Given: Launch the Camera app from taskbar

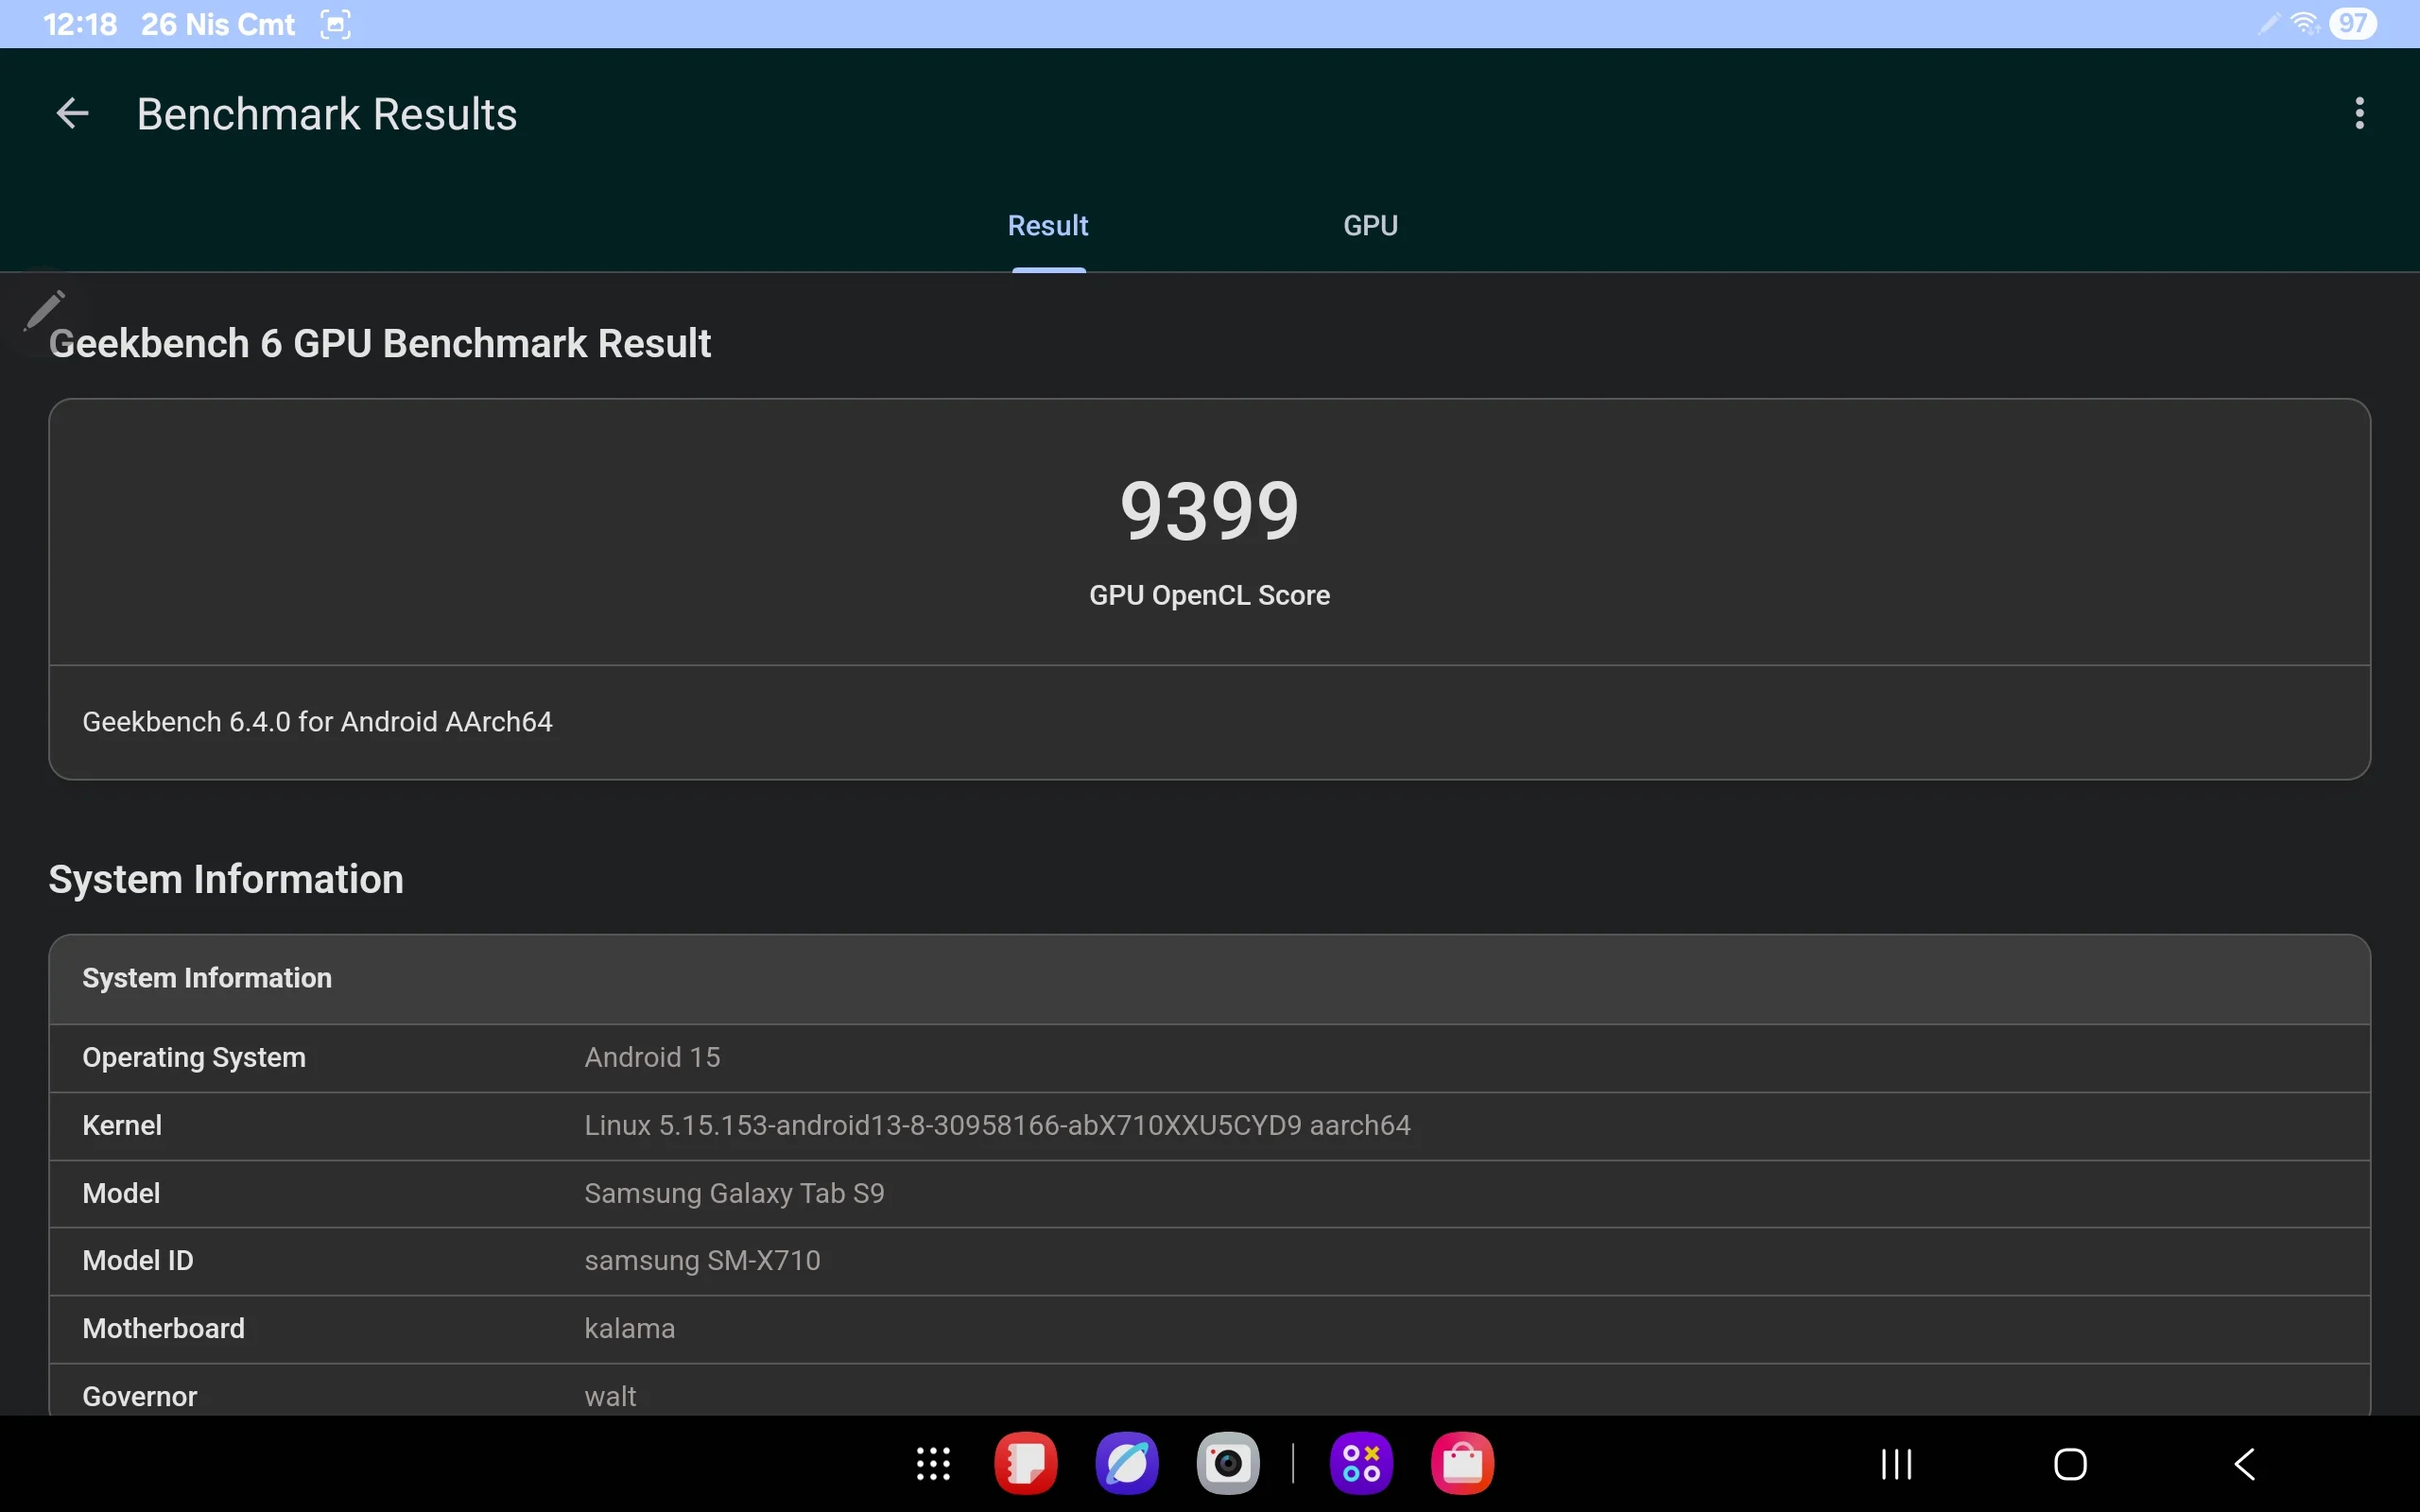Looking at the screenshot, I should (1228, 1464).
